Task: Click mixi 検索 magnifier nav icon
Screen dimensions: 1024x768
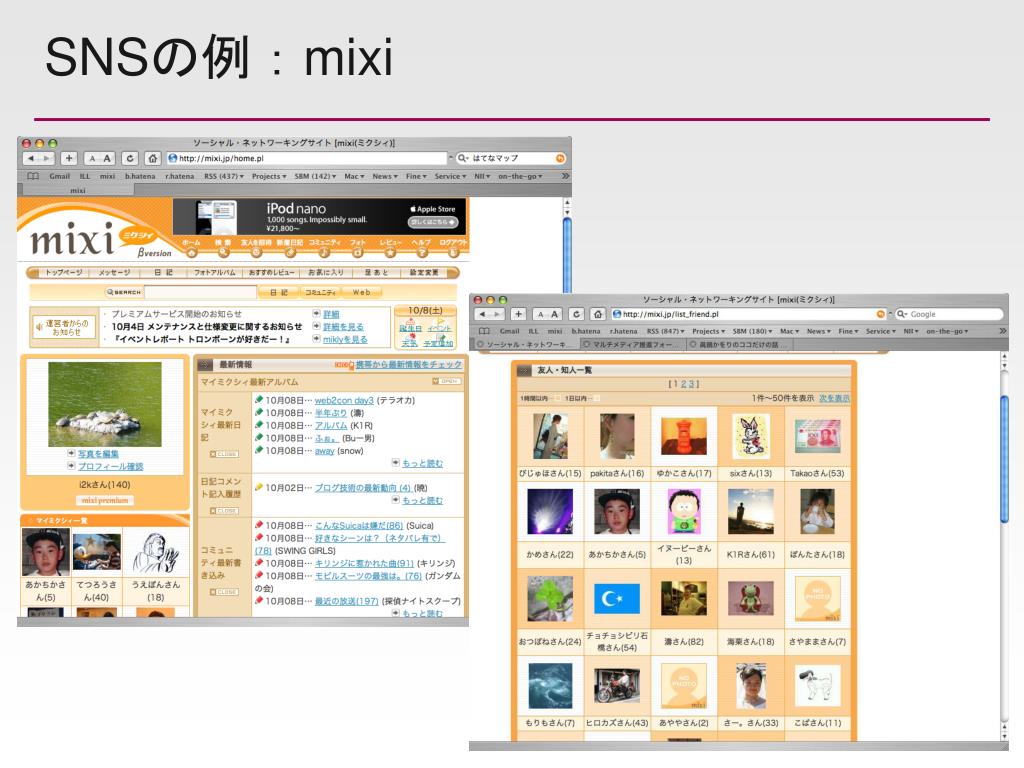Action: coord(223,253)
